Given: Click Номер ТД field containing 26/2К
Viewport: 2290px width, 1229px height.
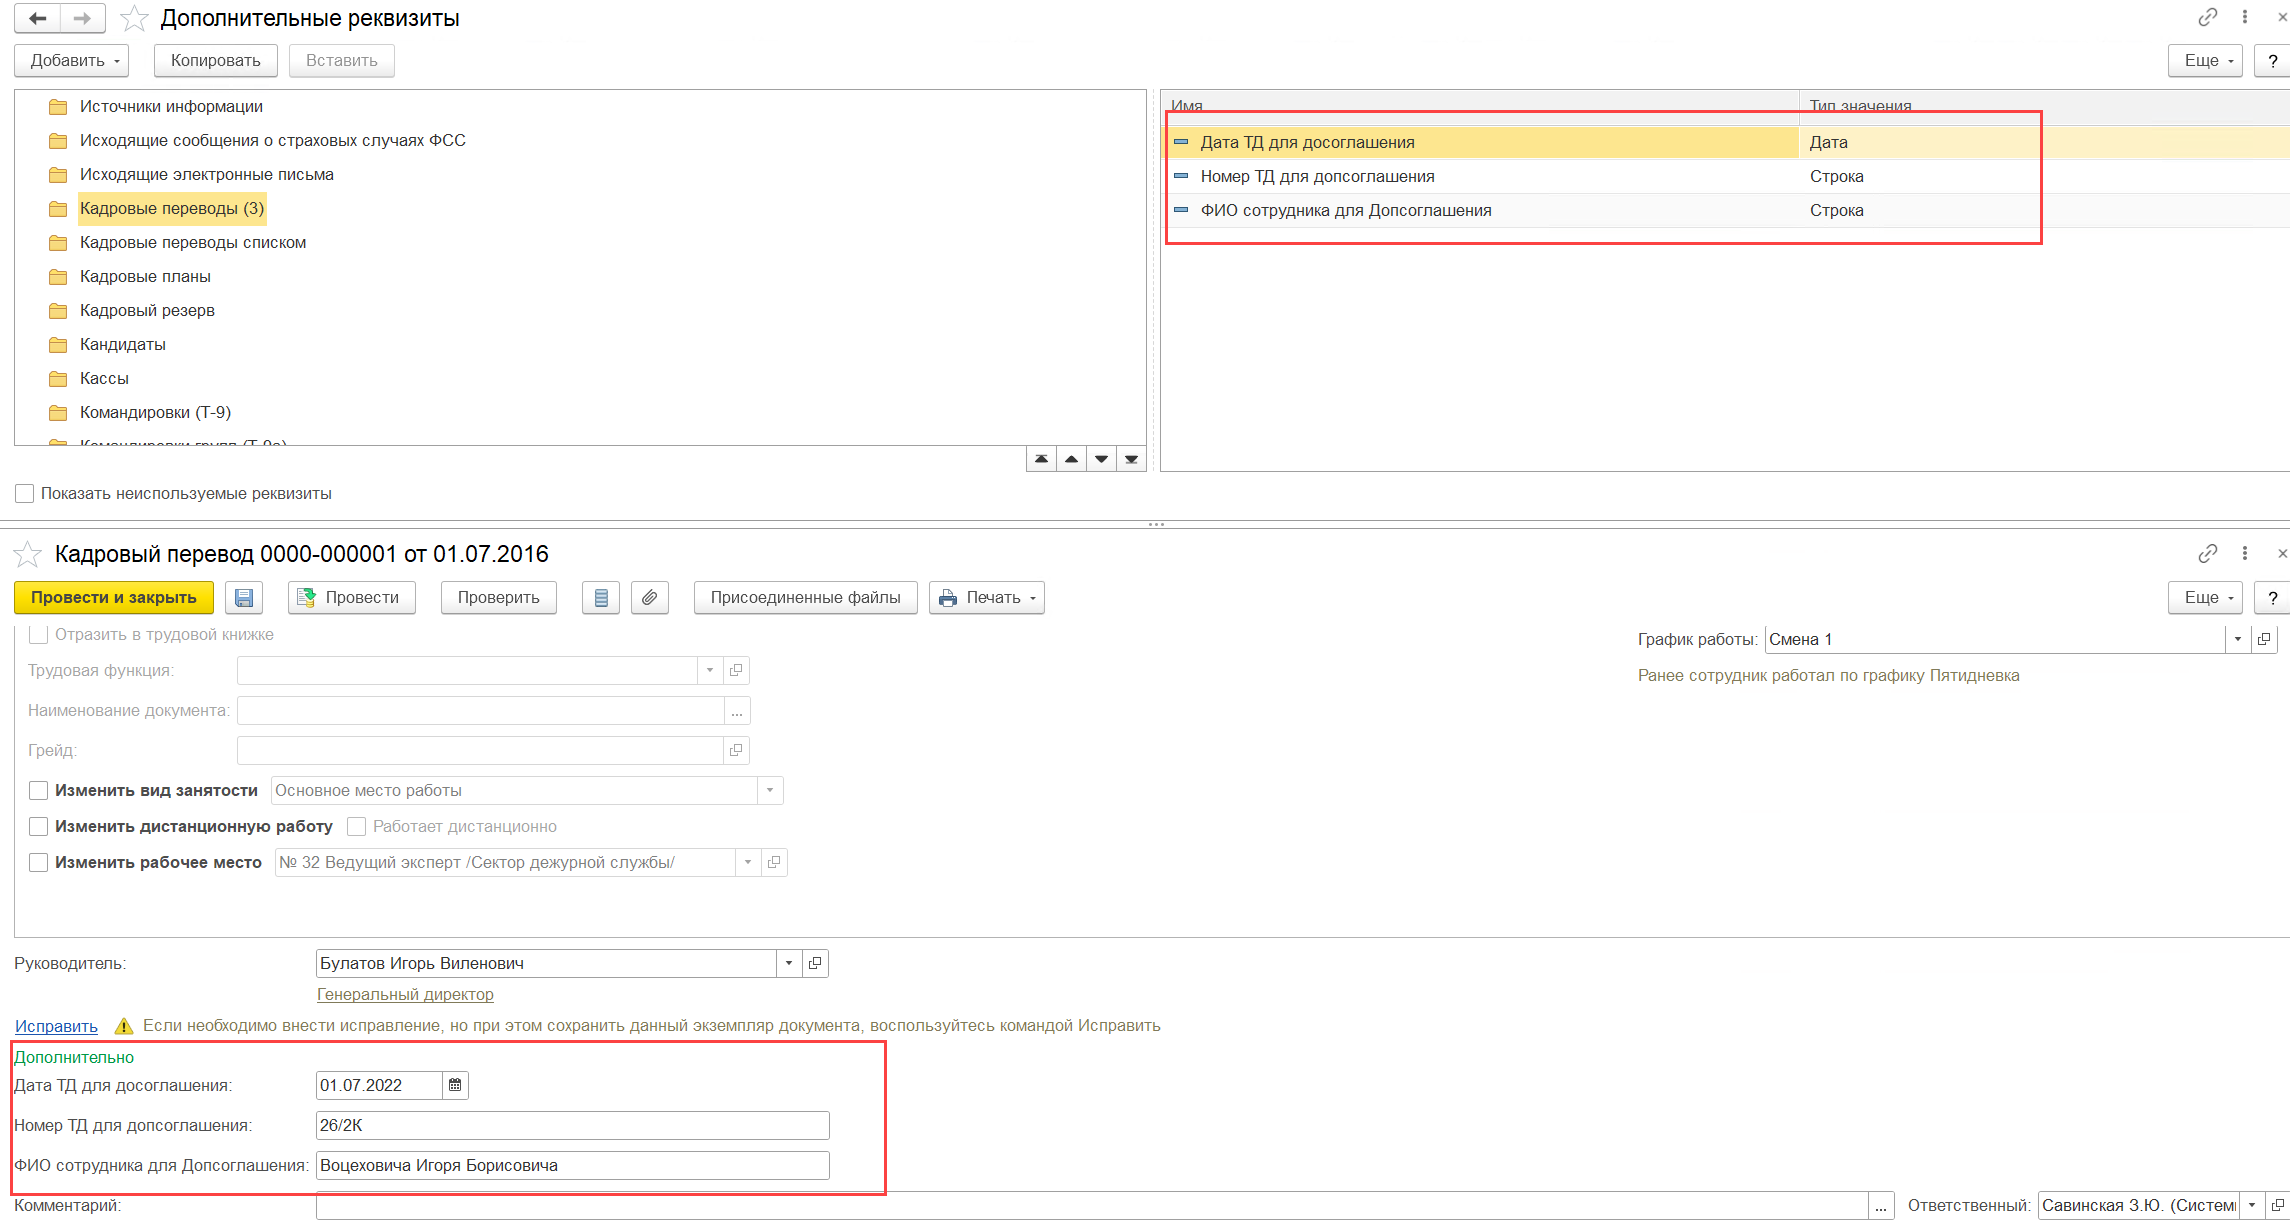Looking at the screenshot, I should 573,1125.
